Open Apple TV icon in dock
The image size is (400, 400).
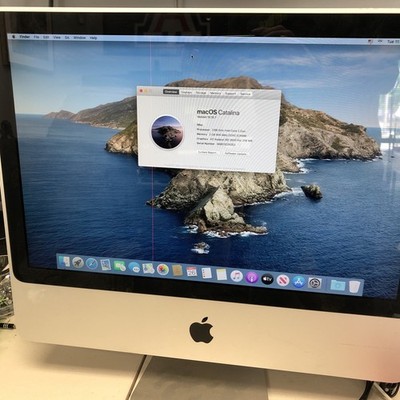click(267, 279)
